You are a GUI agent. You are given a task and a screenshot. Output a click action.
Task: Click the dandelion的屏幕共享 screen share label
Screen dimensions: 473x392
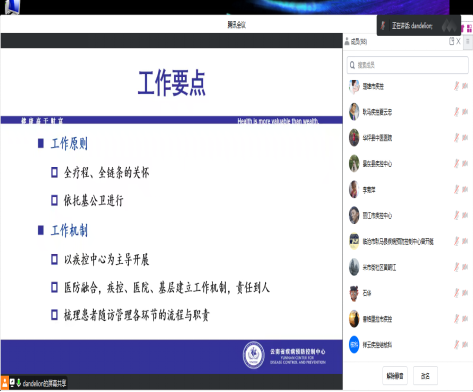click(44, 383)
